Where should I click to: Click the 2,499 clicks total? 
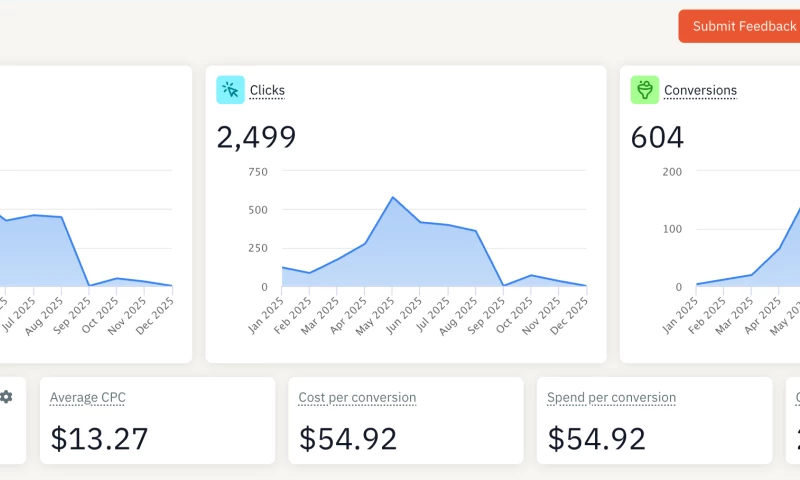click(256, 137)
